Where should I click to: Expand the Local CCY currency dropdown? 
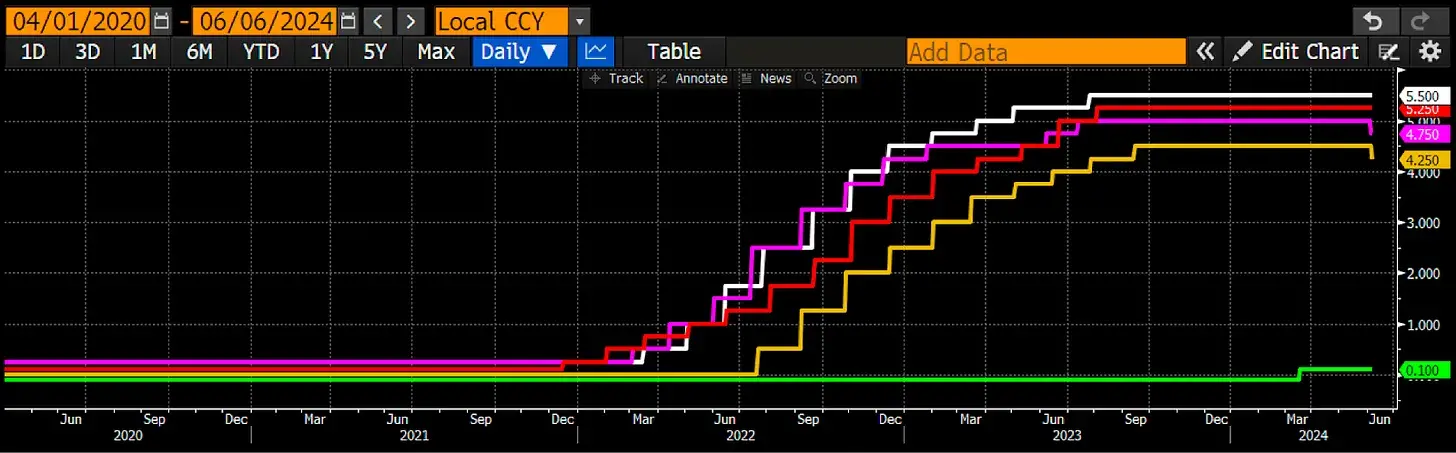point(512,20)
